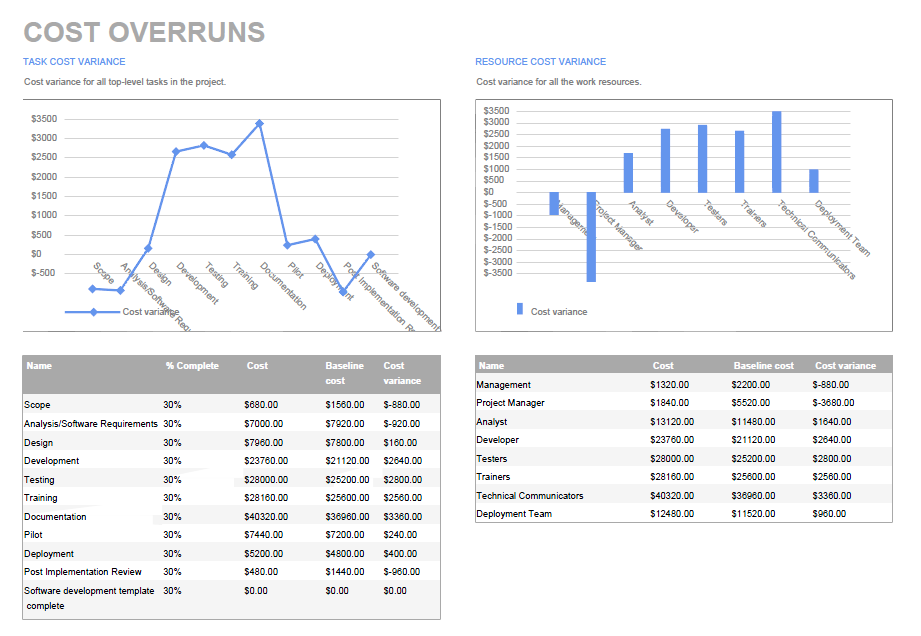Select the Pilot row cost variance $240.00
This screenshot has width=921, height=636.
[400, 535]
